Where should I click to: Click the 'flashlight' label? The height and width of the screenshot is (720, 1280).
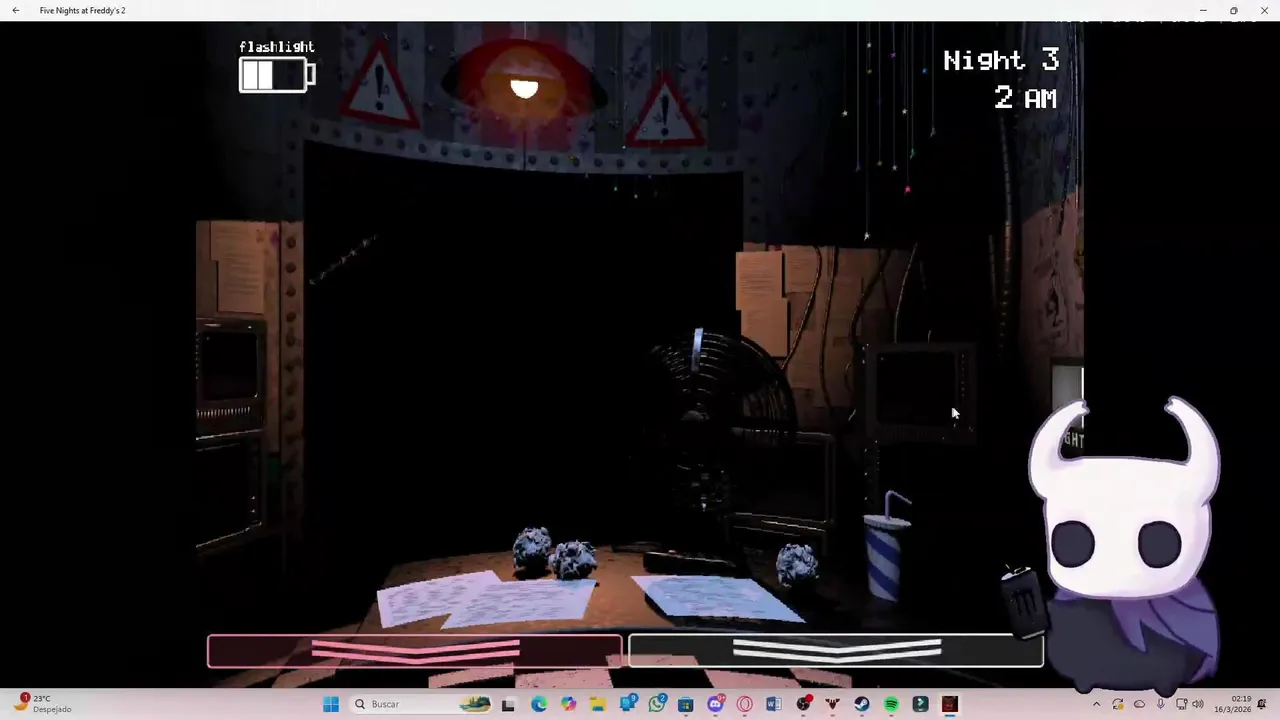coord(277,47)
